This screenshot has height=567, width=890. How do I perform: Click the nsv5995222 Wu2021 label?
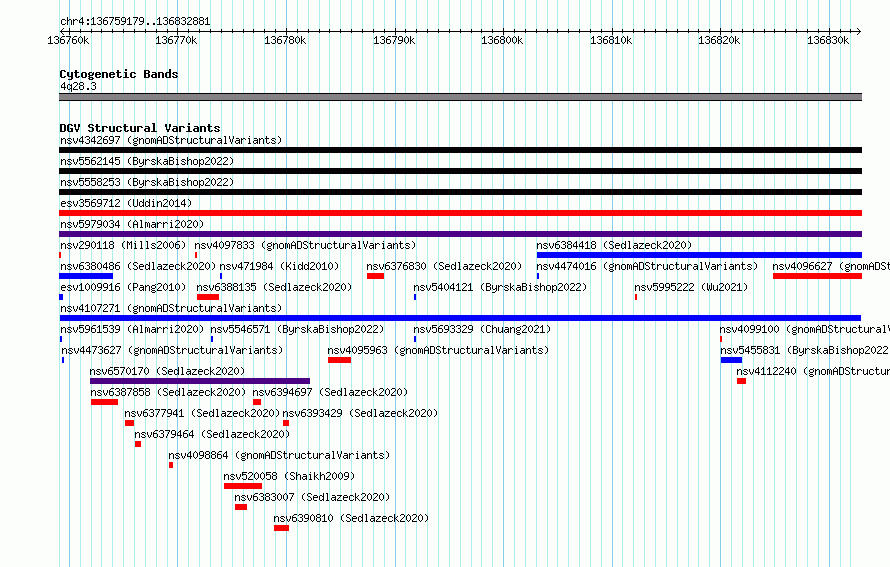691,287
